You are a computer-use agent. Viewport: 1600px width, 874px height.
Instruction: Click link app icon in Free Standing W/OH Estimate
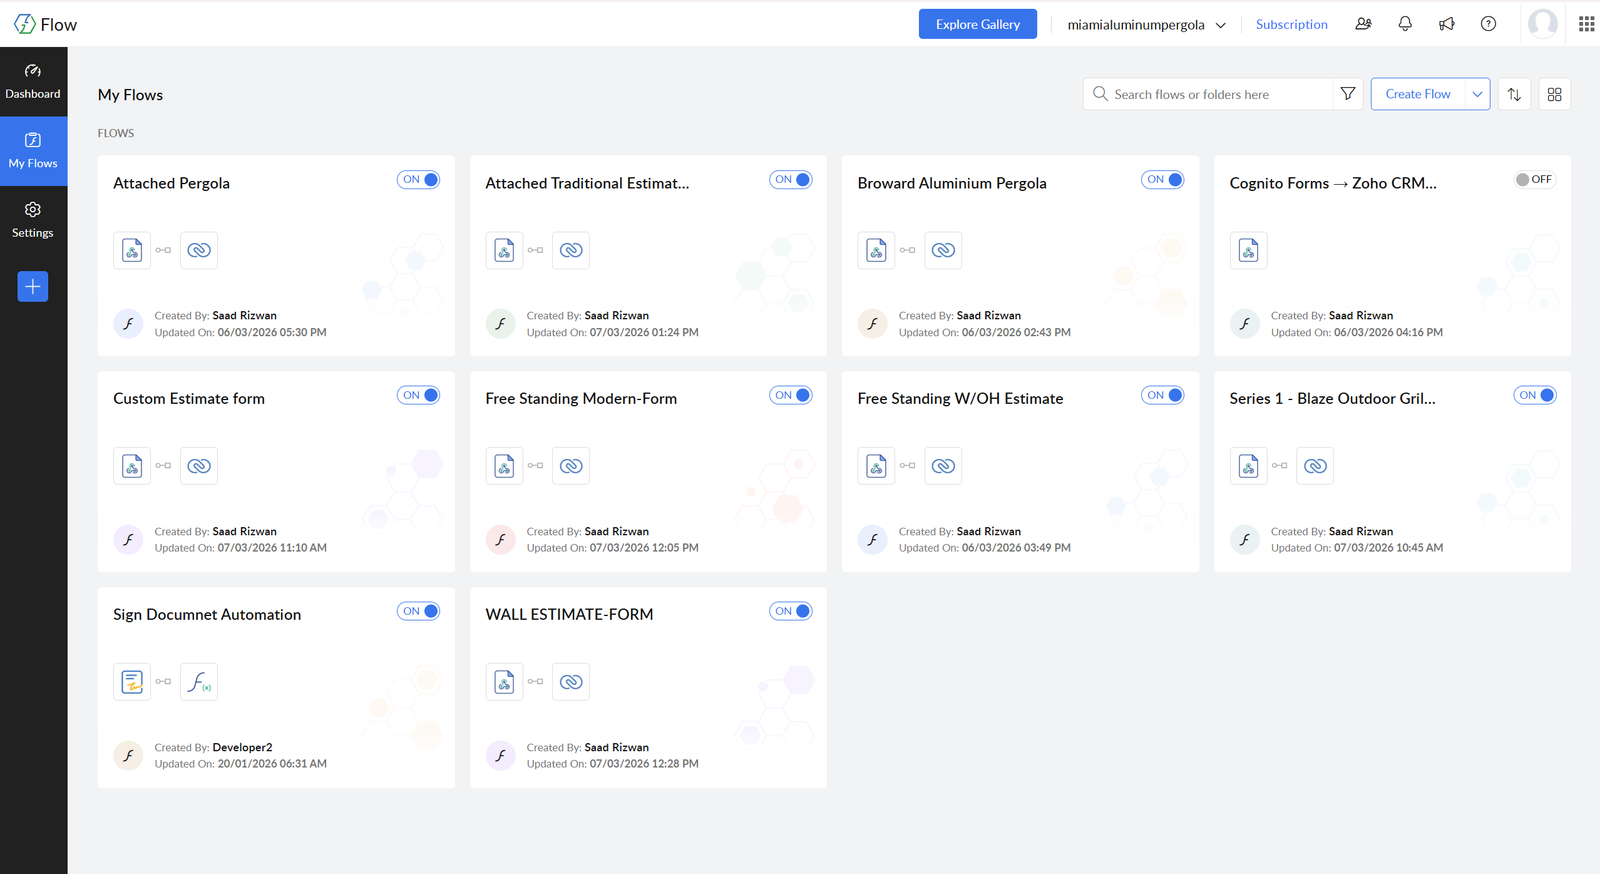click(x=943, y=466)
